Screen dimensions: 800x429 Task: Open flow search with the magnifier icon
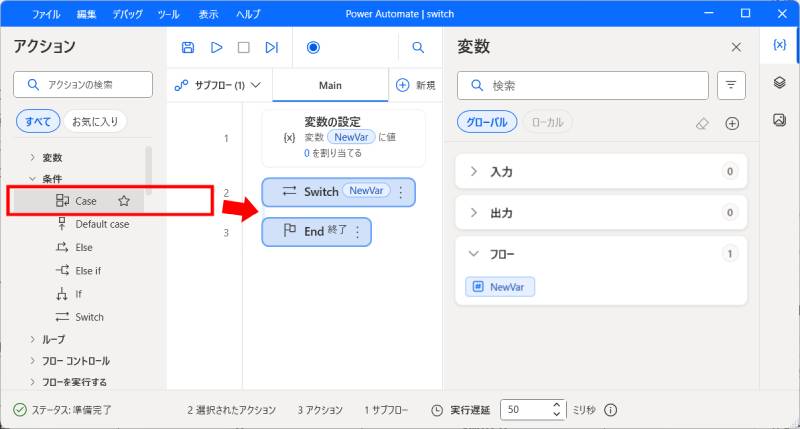pyautogui.click(x=418, y=47)
